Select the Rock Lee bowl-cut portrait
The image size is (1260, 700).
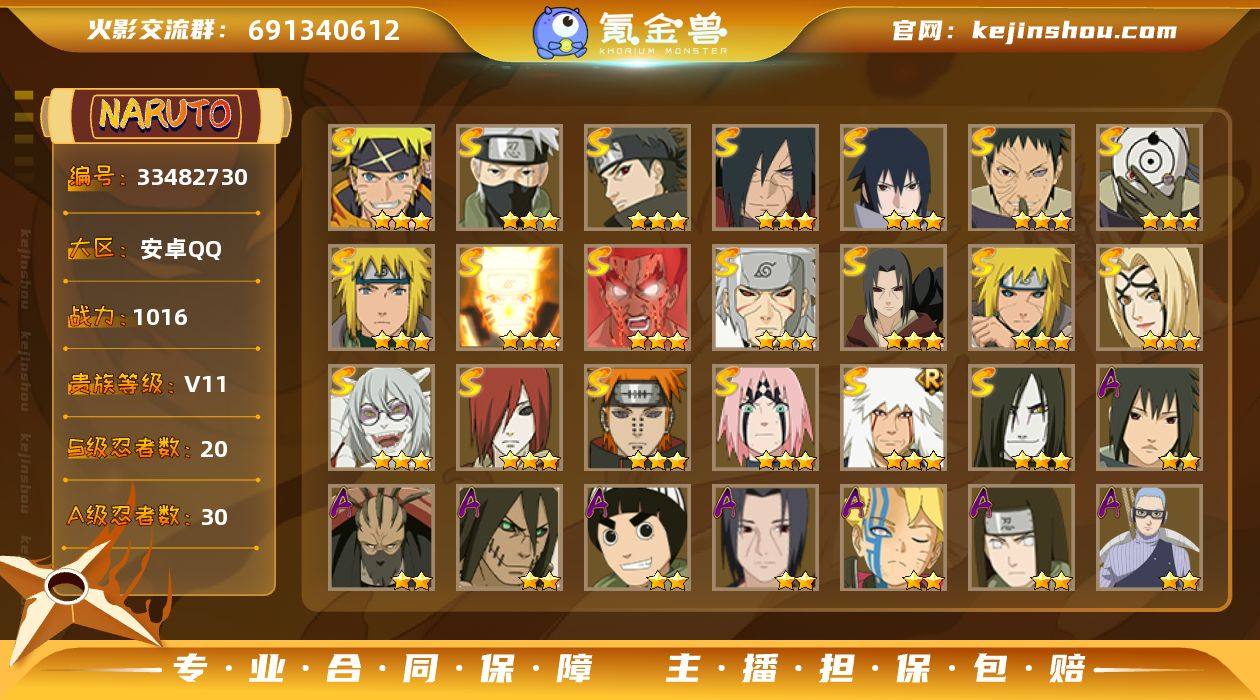638,538
